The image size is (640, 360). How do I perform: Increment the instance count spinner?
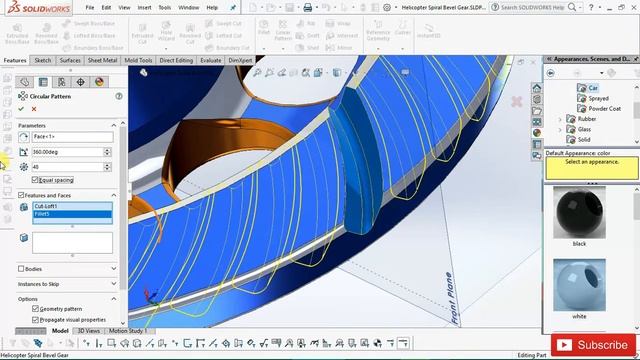point(107,164)
